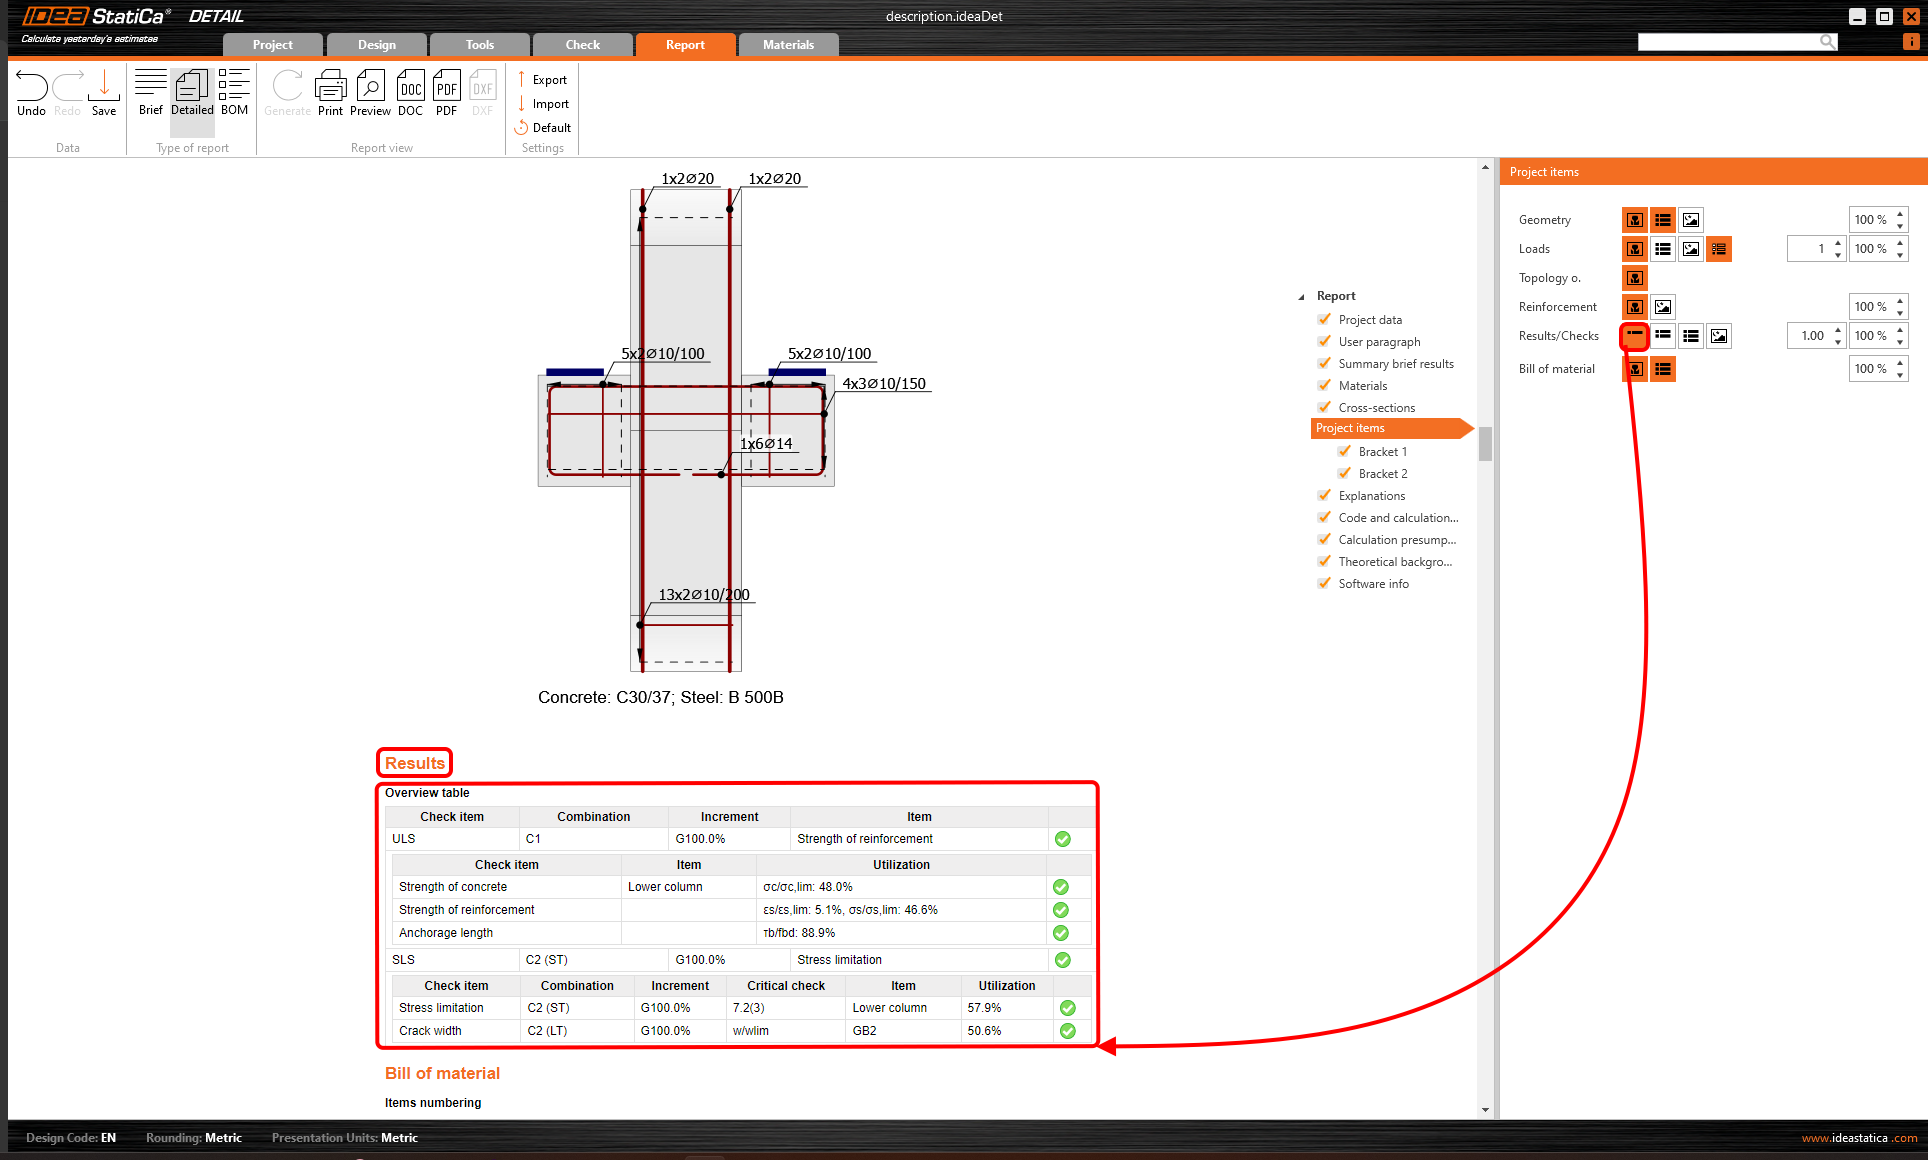Screen dimensions: 1928x1160
Task: Toggle Software info checkbox
Action: 1325,584
